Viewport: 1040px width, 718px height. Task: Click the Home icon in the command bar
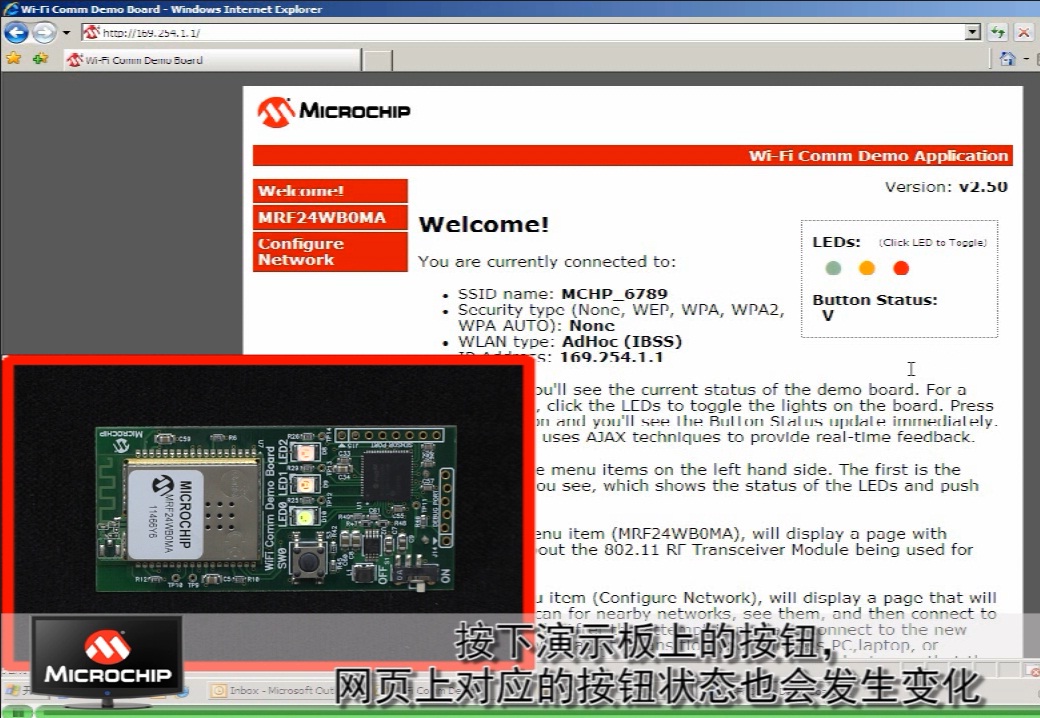coord(1007,59)
